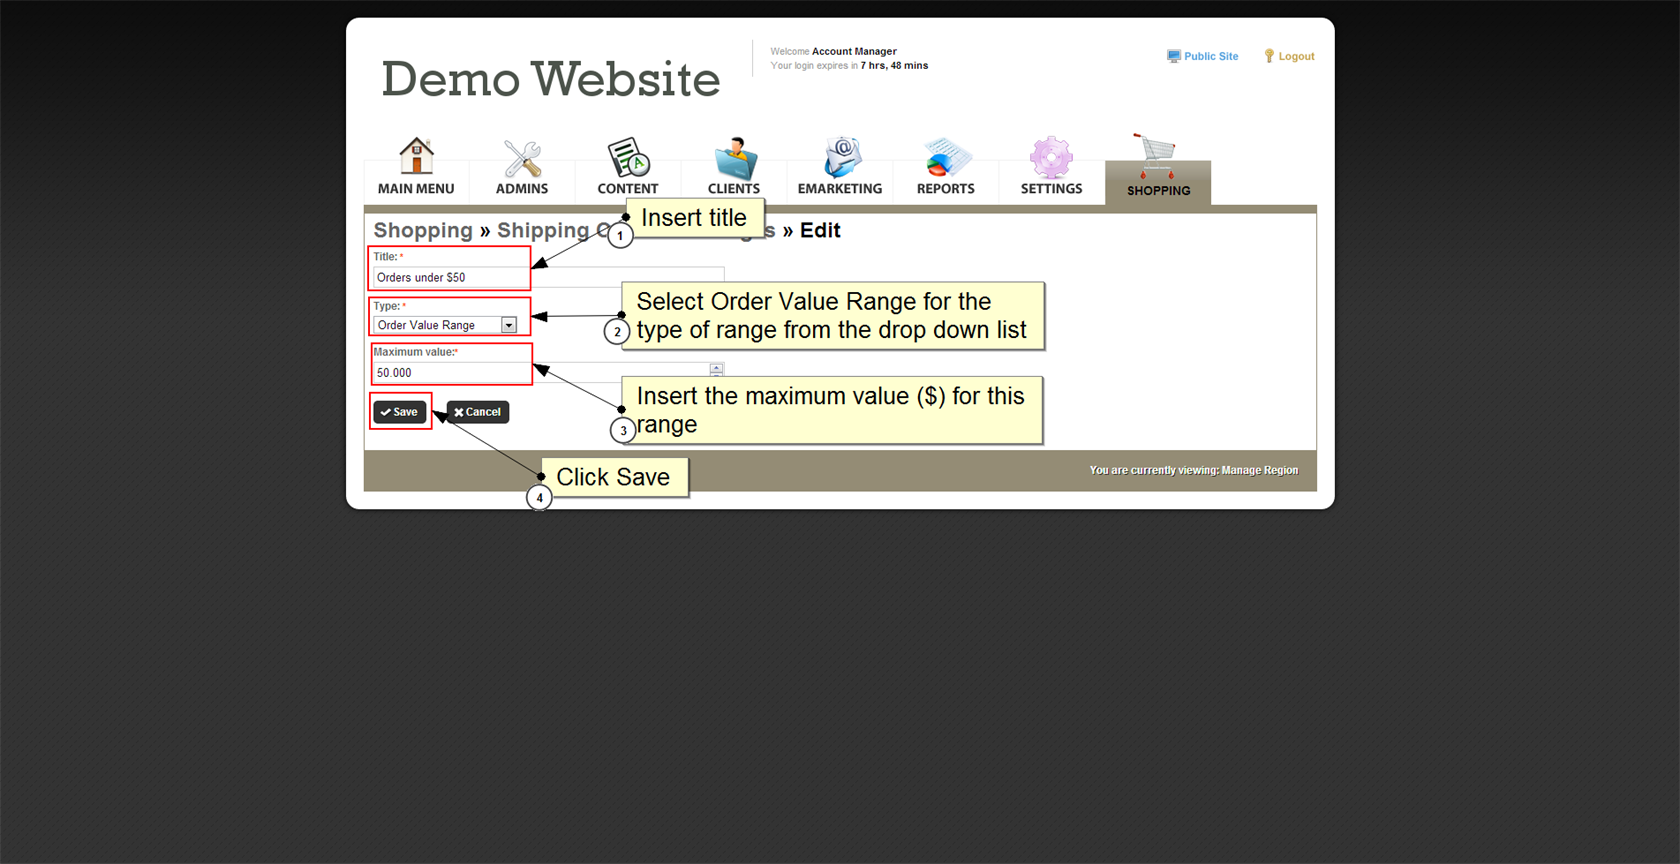Follow the Public Site link
Image resolution: width=1680 pixels, height=864 pixels.
1211,57
